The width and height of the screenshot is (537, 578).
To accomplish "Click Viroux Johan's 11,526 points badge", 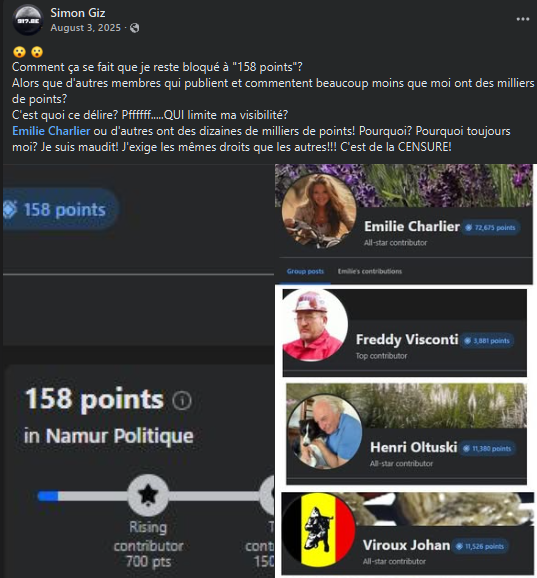I will click(x=481, y=546).
